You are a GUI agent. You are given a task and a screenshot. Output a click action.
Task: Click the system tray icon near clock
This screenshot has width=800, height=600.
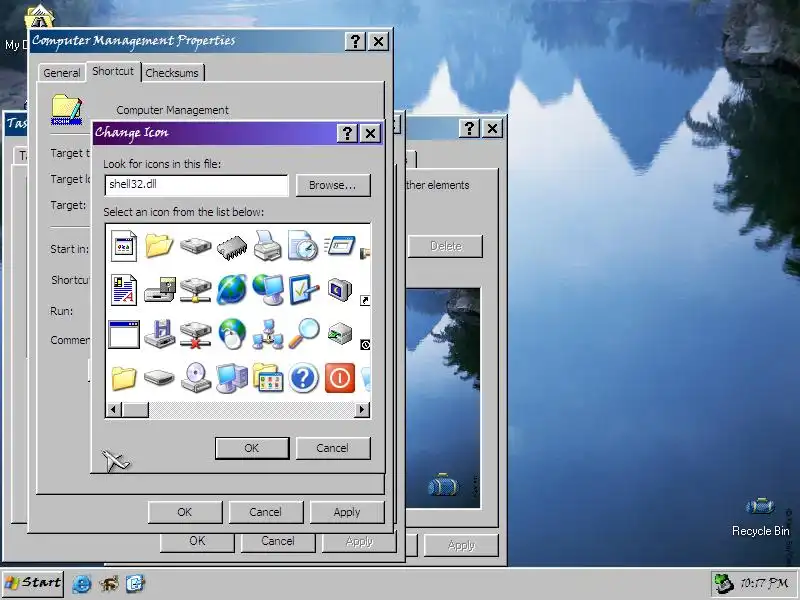coord(723,584)
